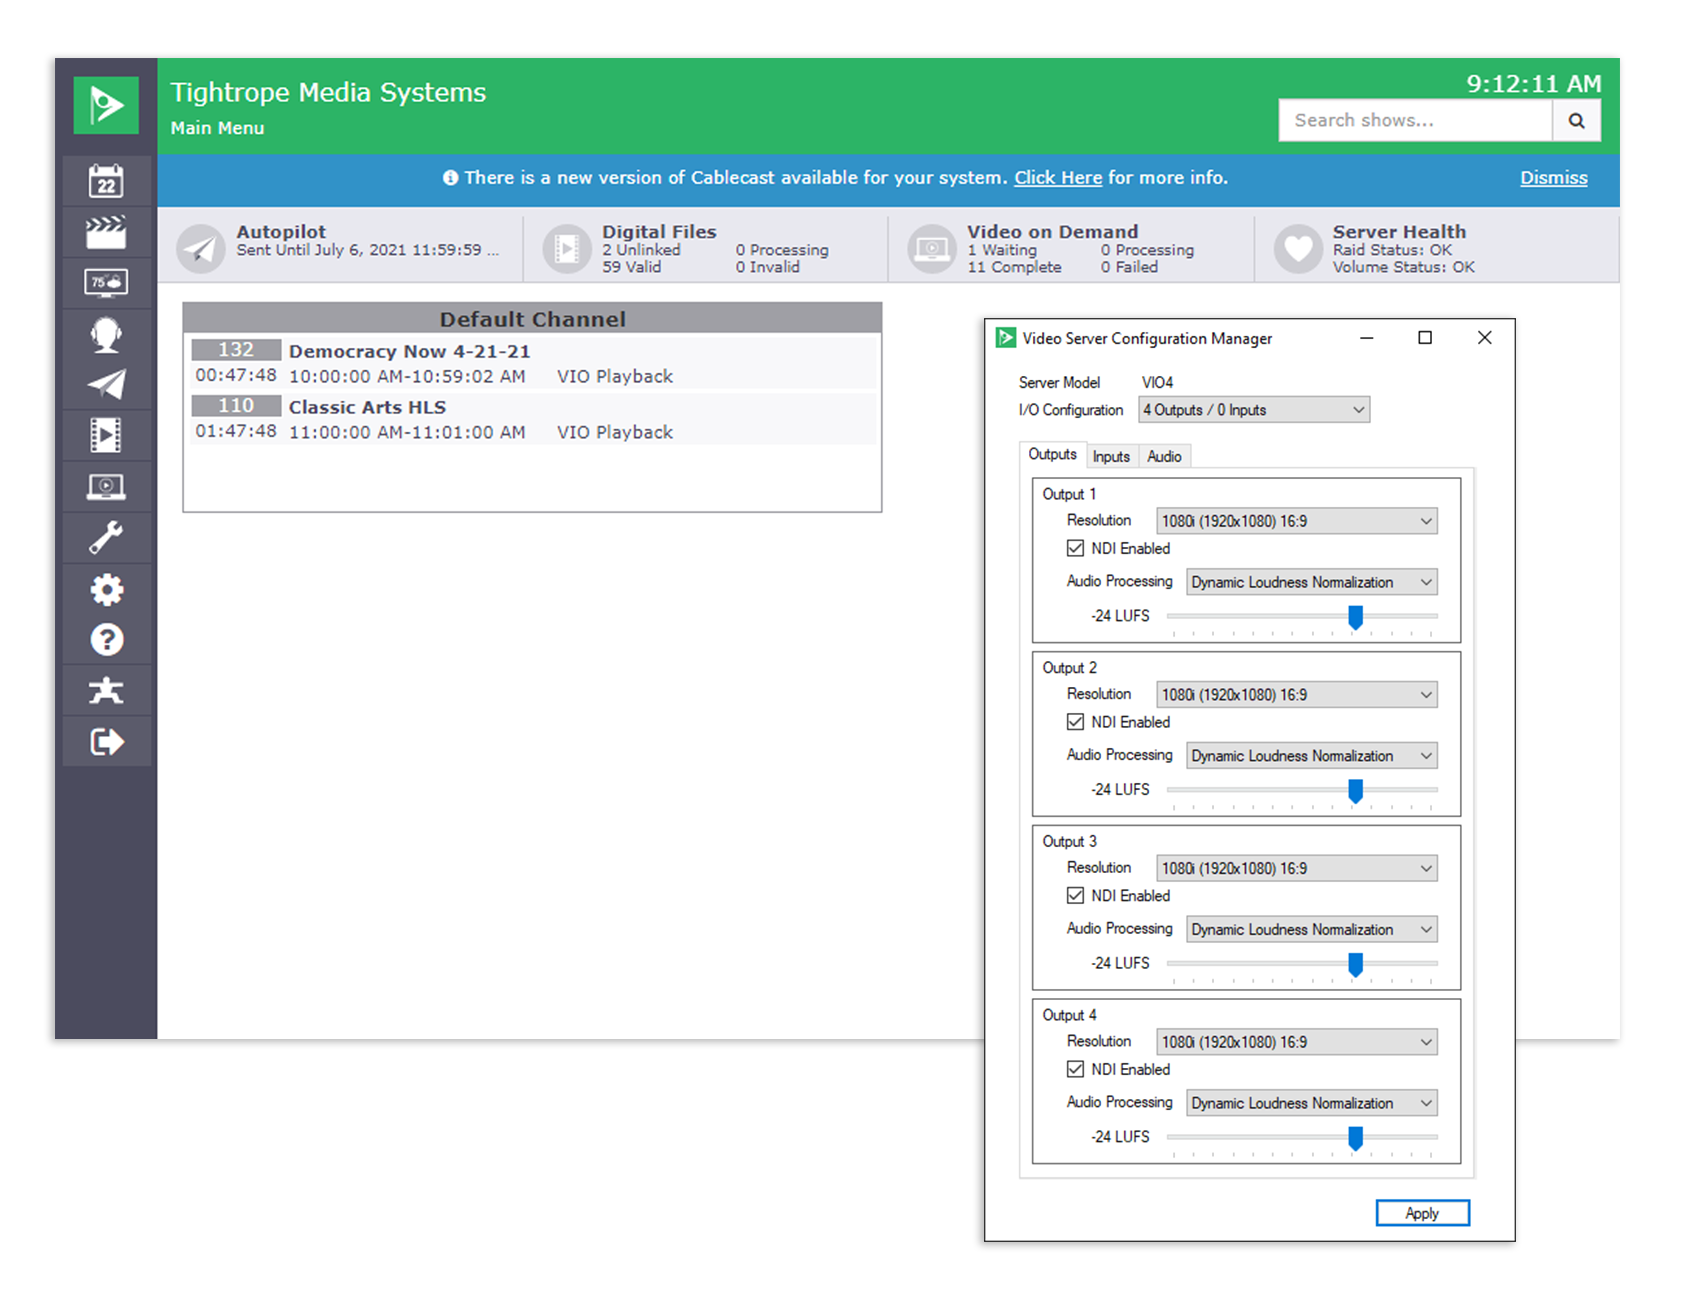
Task: Click the Video on Demand status icon
Action: pyautogui.click(x=932, y=249)
